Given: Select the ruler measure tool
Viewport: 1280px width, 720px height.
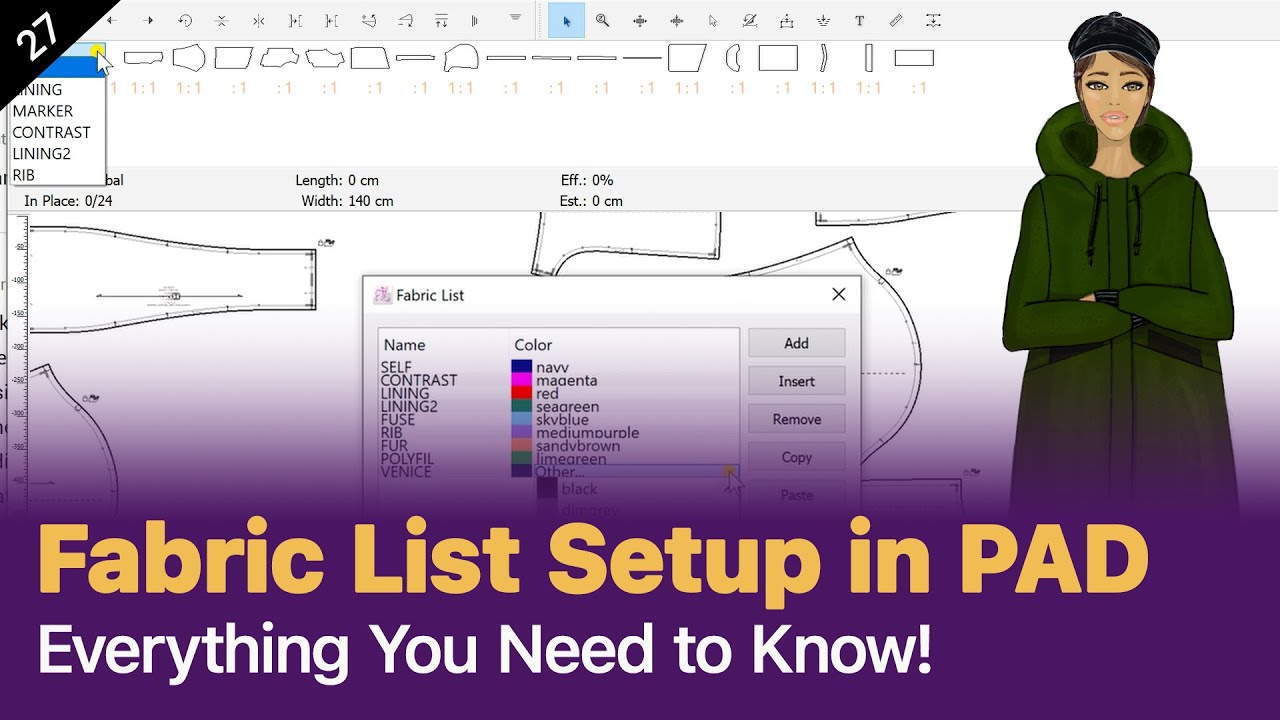Looking at the screenshot, I should click(896, 20).
